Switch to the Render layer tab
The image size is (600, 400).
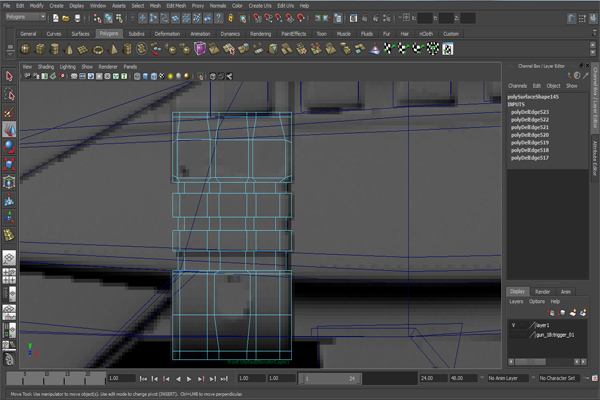(x=542, y=292)
